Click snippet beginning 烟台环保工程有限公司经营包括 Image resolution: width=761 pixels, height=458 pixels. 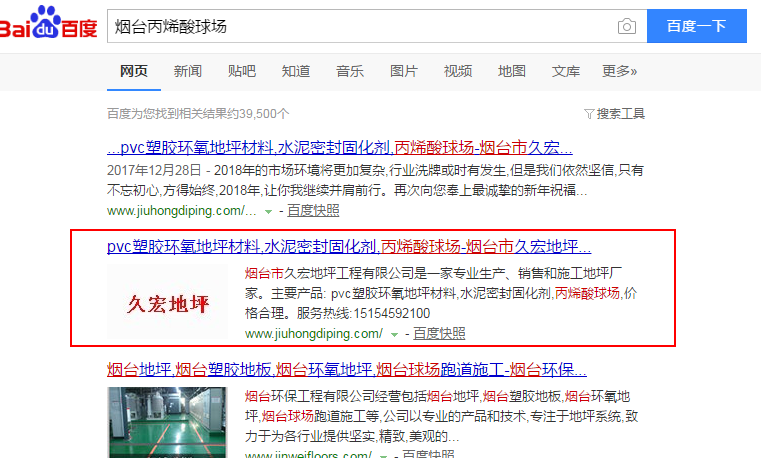coord(441,416)
